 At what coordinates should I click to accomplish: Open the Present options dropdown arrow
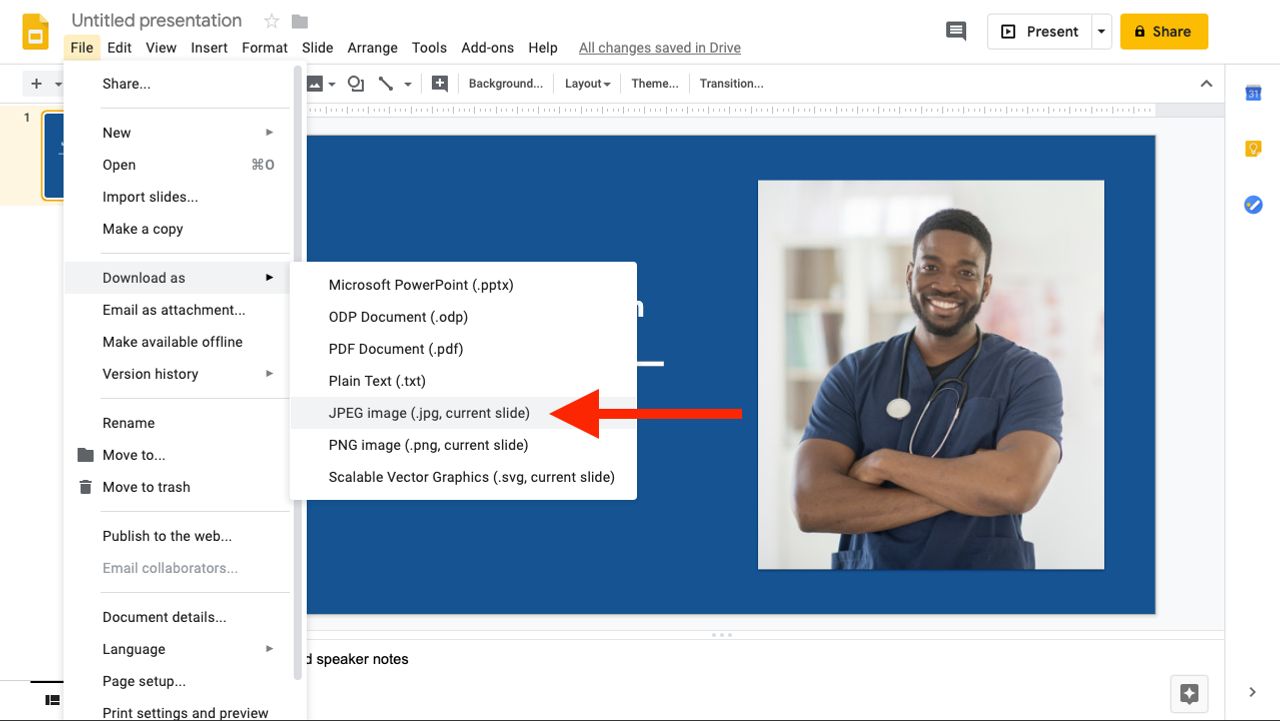(1101, 32)
